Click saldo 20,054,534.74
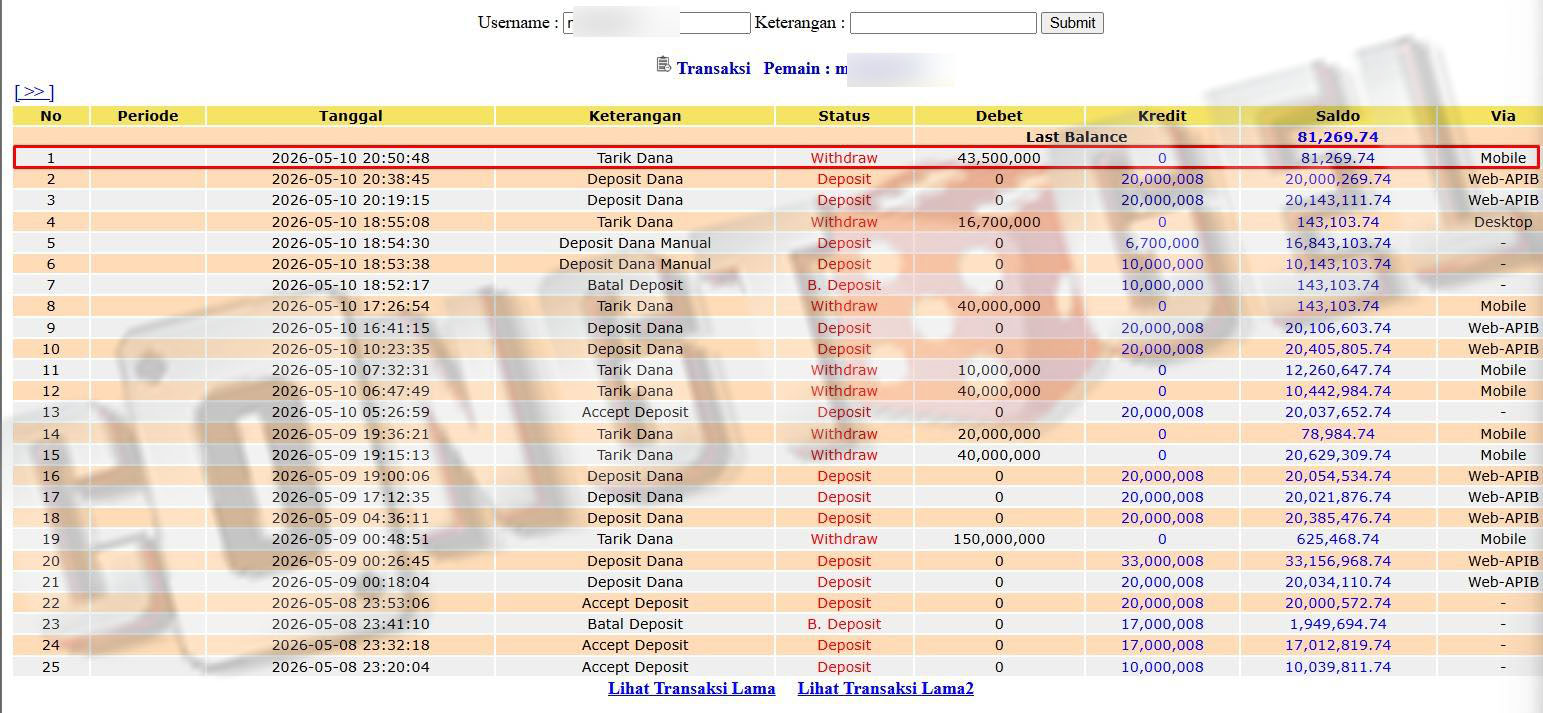The image size is (1543, 713). (1338, 476)
